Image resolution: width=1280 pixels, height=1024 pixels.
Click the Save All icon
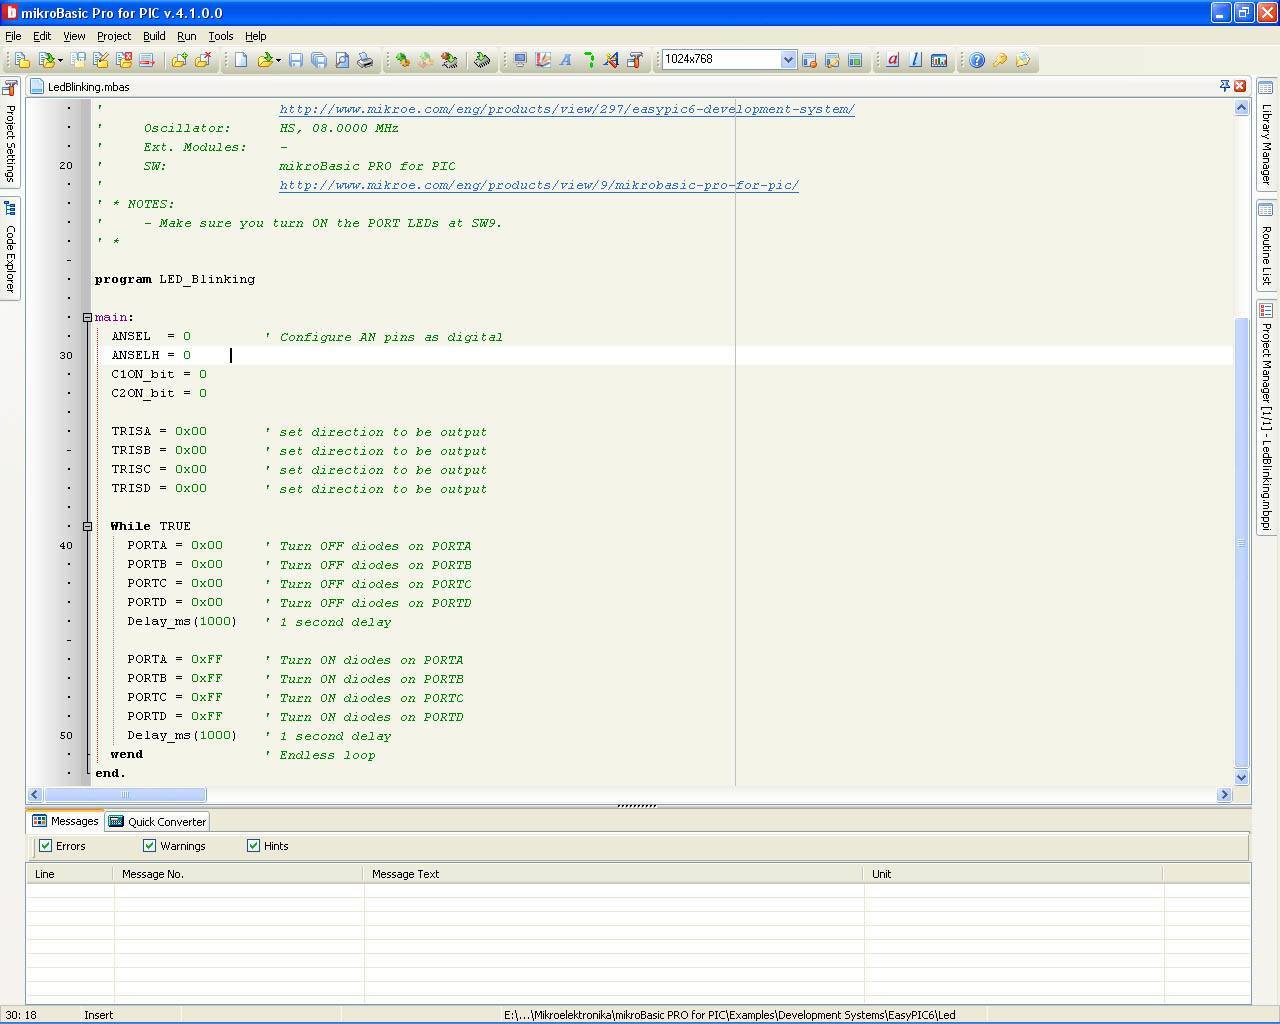(319, 60)
